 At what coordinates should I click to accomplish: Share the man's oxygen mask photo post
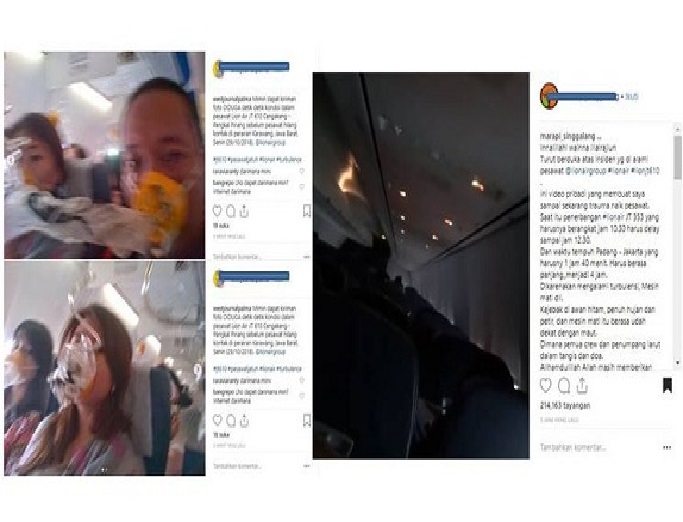pos(244,211)
